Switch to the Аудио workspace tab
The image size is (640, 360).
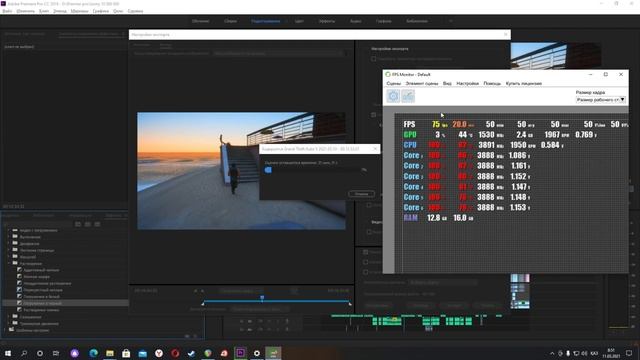[356, 21]
